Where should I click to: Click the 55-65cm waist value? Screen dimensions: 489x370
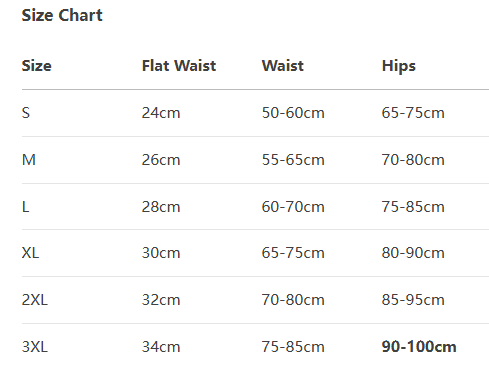293,160
